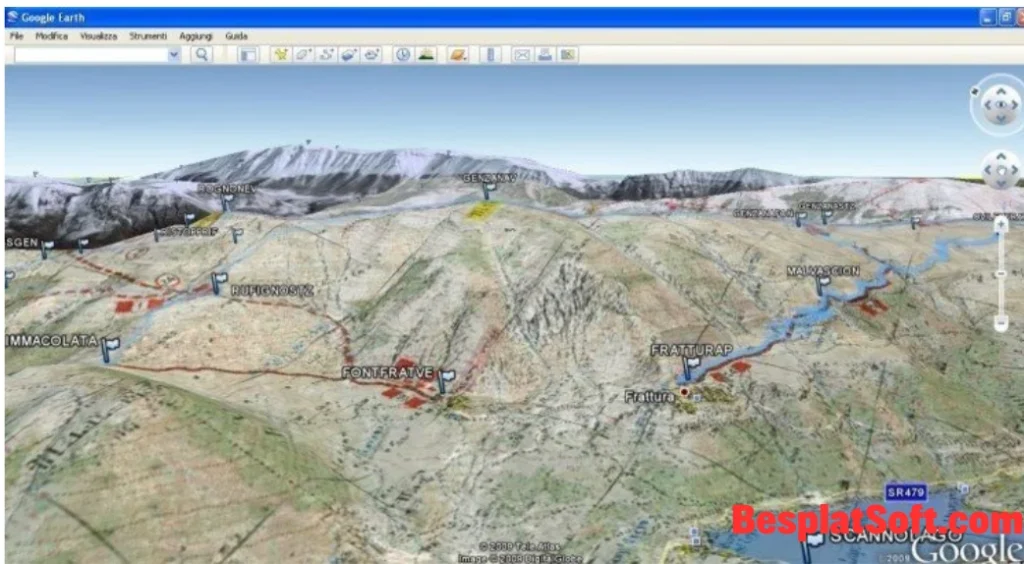
Task: Click the Email envelope icon
Action: [522, 55]
